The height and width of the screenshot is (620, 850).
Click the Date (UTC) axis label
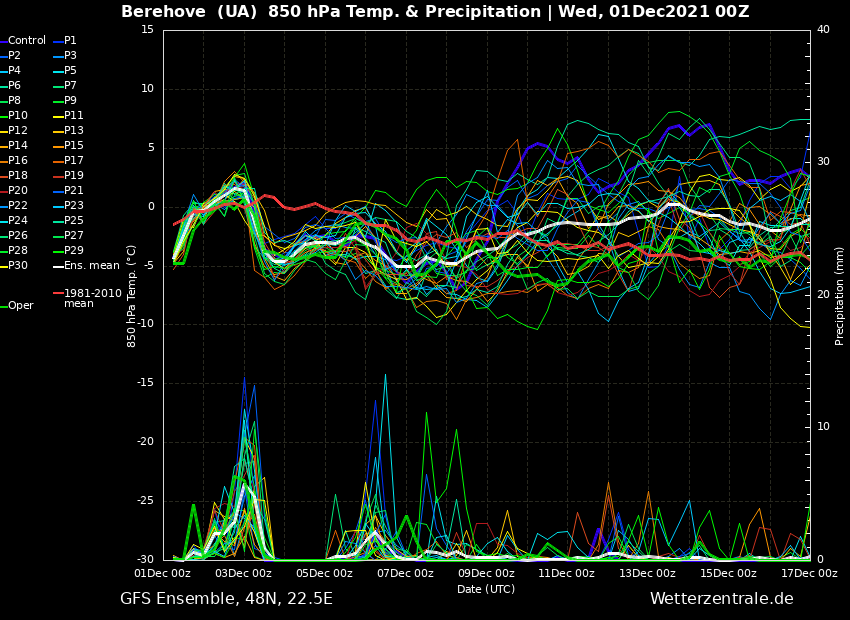[x=486, y=590]
